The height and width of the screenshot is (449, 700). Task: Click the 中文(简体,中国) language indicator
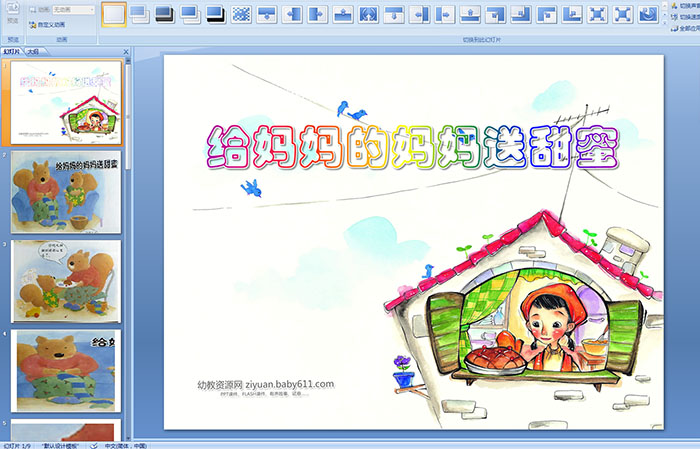125,445
